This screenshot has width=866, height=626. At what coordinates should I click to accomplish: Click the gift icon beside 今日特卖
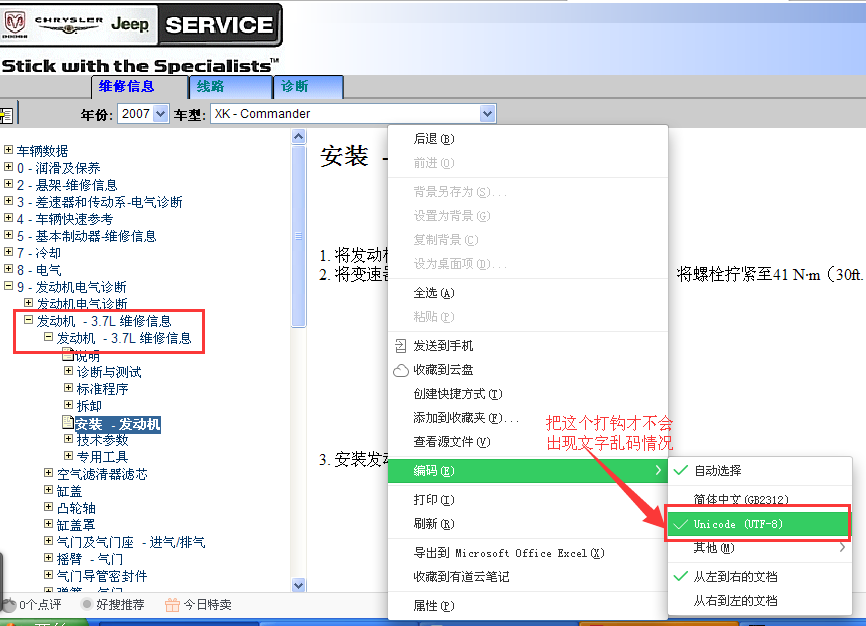click(172, 605)
